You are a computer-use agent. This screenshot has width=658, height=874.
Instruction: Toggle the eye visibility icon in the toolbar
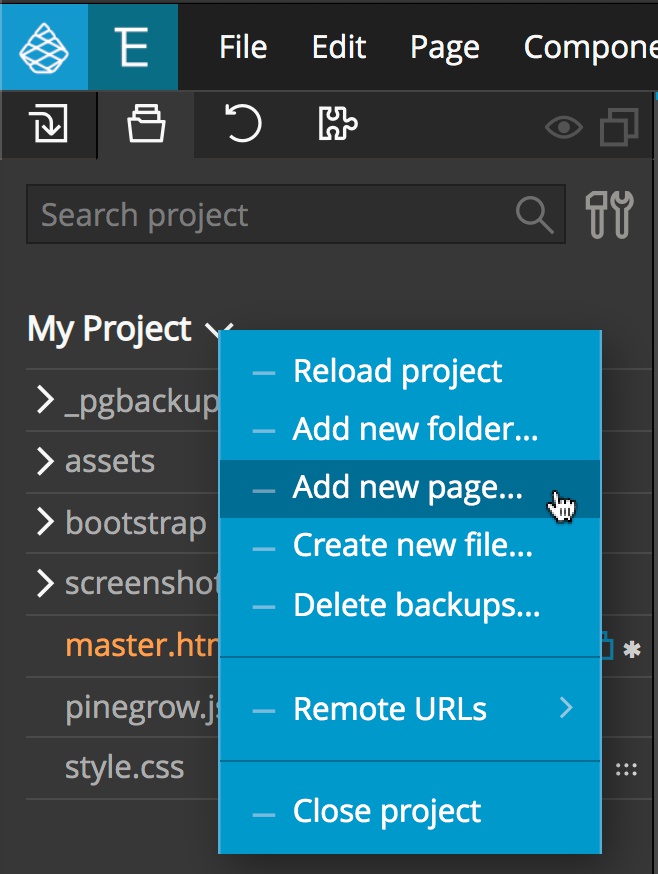click(564, 127)
